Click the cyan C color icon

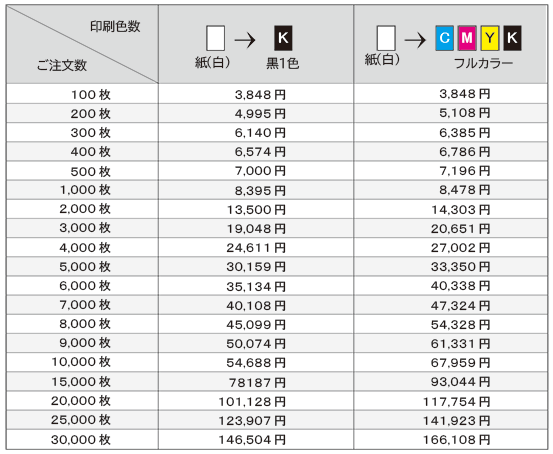pos(444,38)
